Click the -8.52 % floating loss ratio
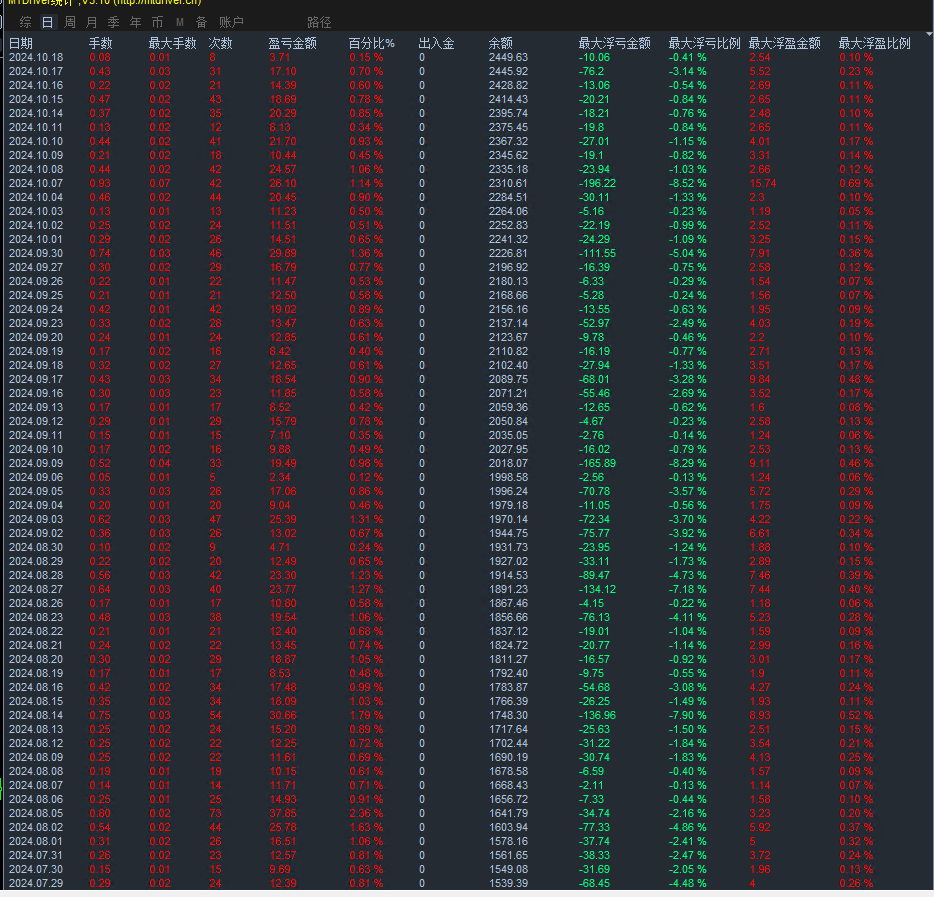The height and width of the screenshot is (897, 934). [x=687, y=183]
